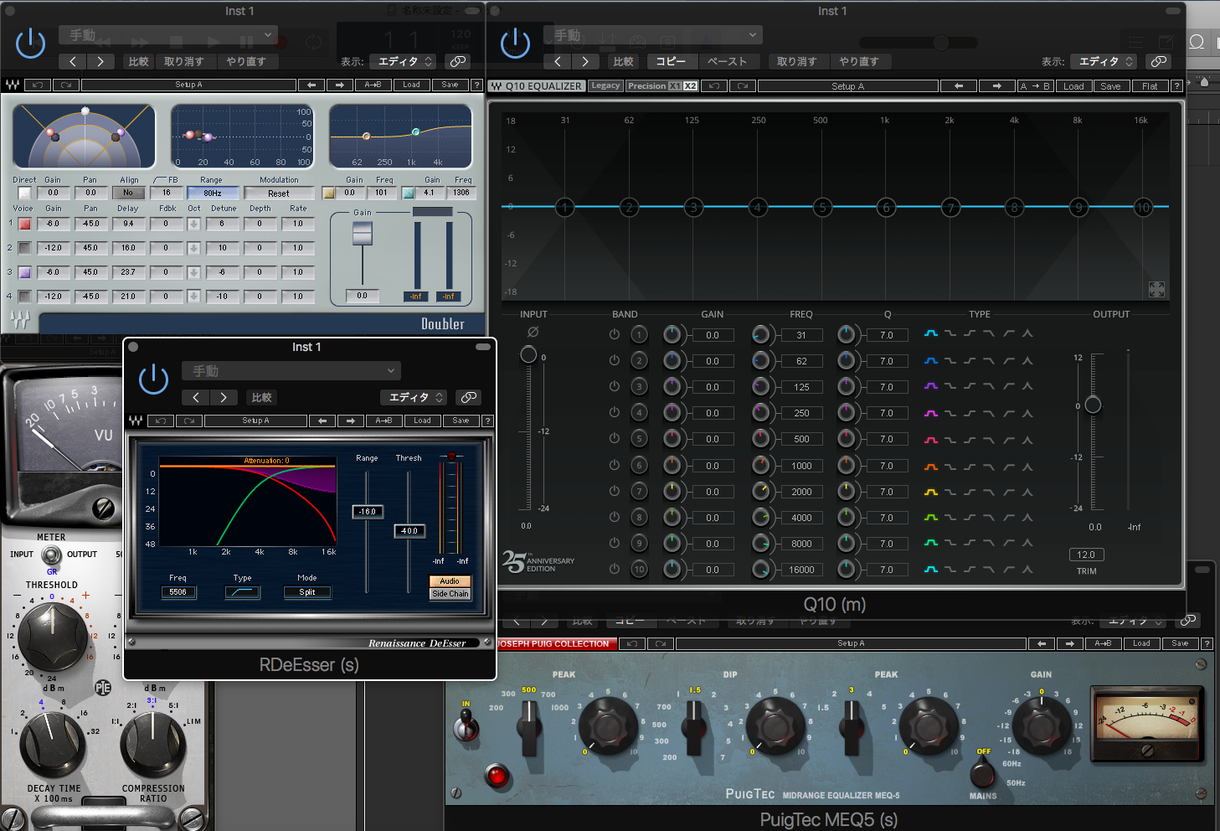Viewport: 1220px width, 831px height.
Task: Click the Waves redo arrow in RDeEsser
Action: click(189, 421)
